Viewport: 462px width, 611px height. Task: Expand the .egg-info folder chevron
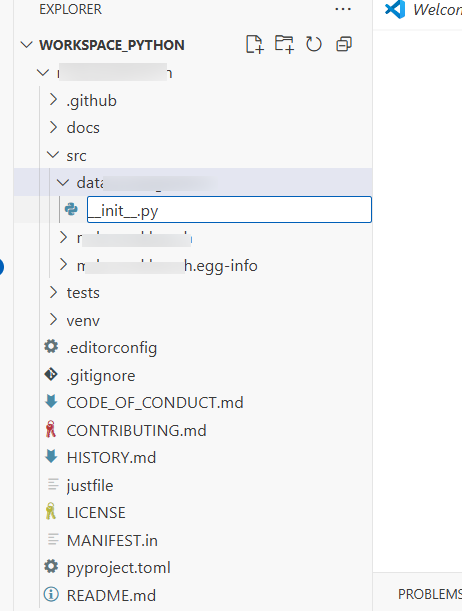coord(63,265)
